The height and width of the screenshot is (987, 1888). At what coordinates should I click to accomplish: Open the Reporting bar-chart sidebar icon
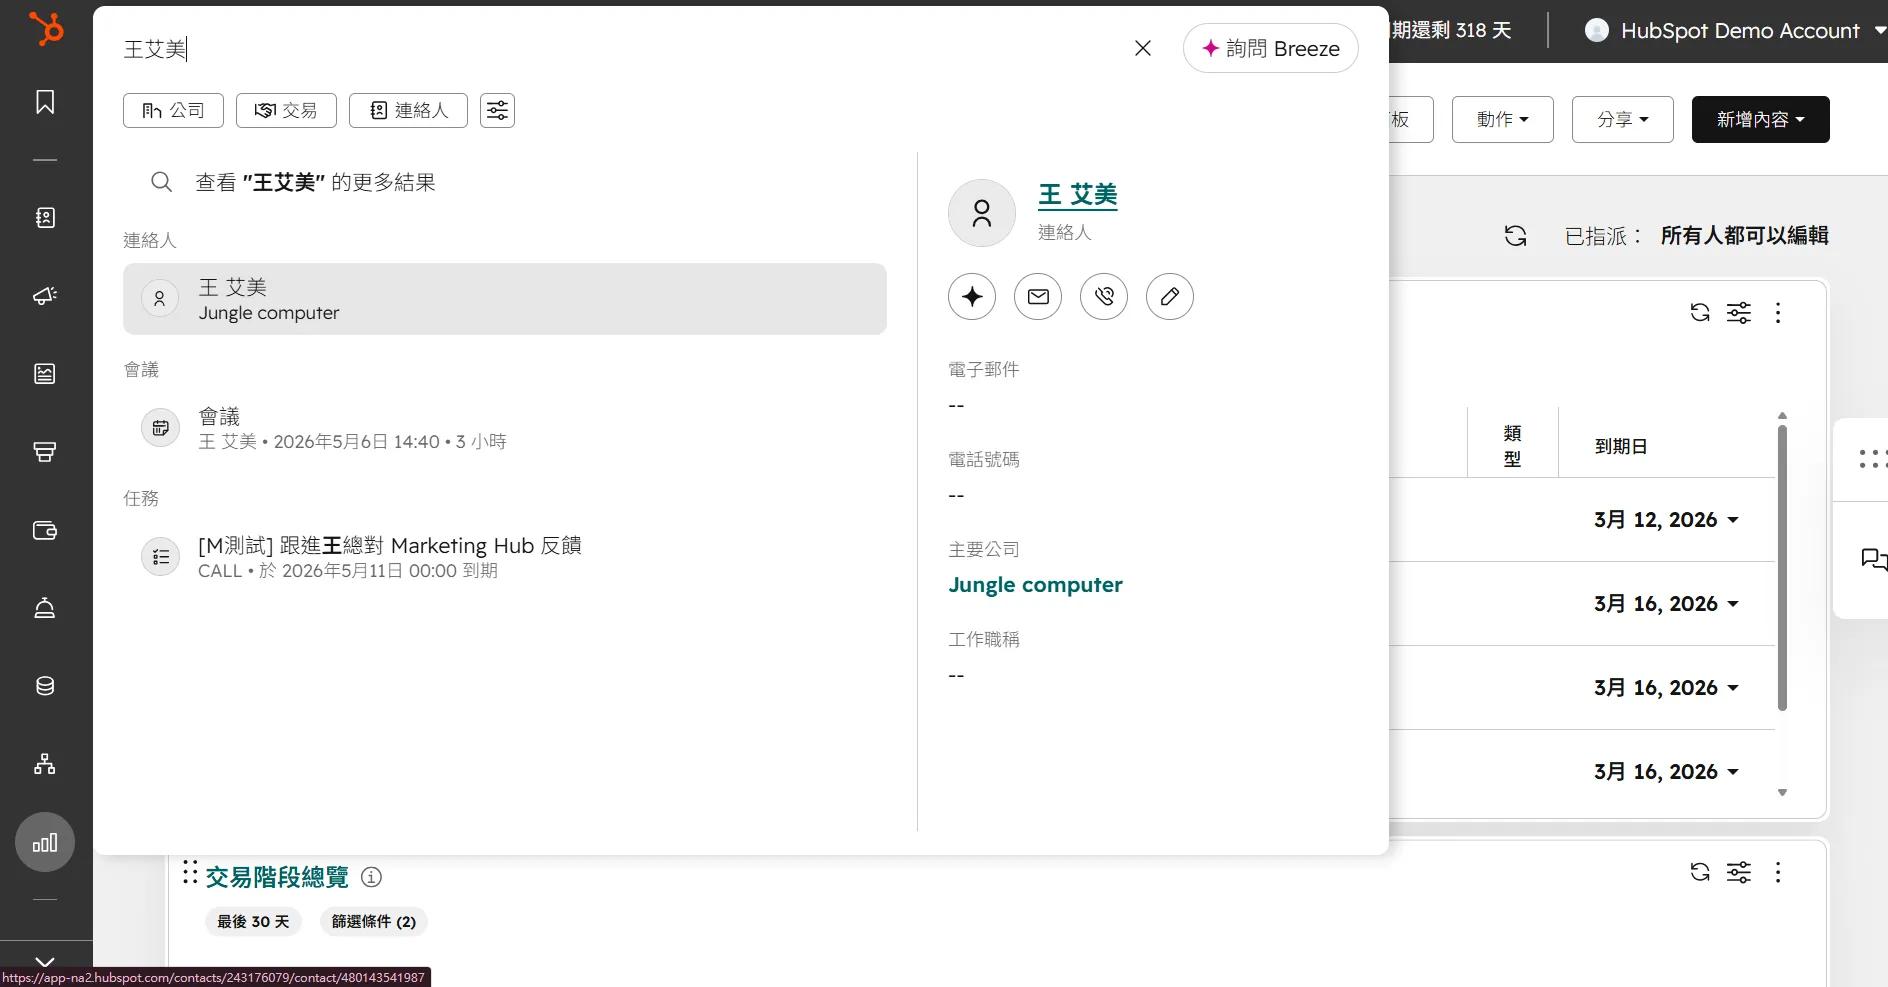tap(45, 842)
